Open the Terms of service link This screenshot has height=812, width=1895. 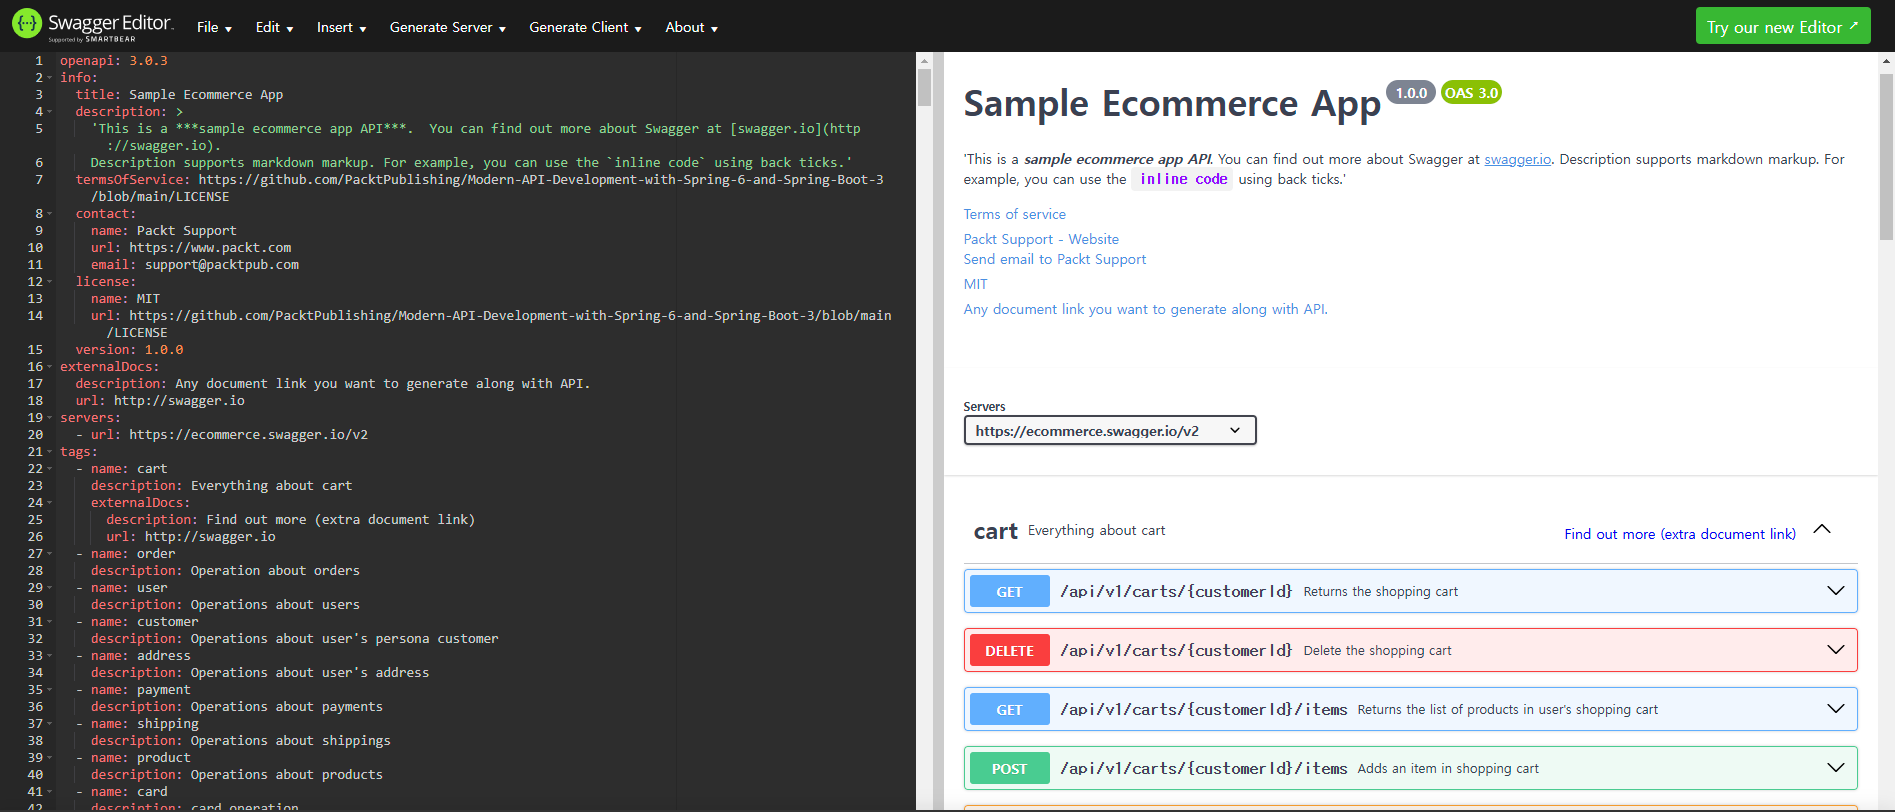tap(1014, 214)
